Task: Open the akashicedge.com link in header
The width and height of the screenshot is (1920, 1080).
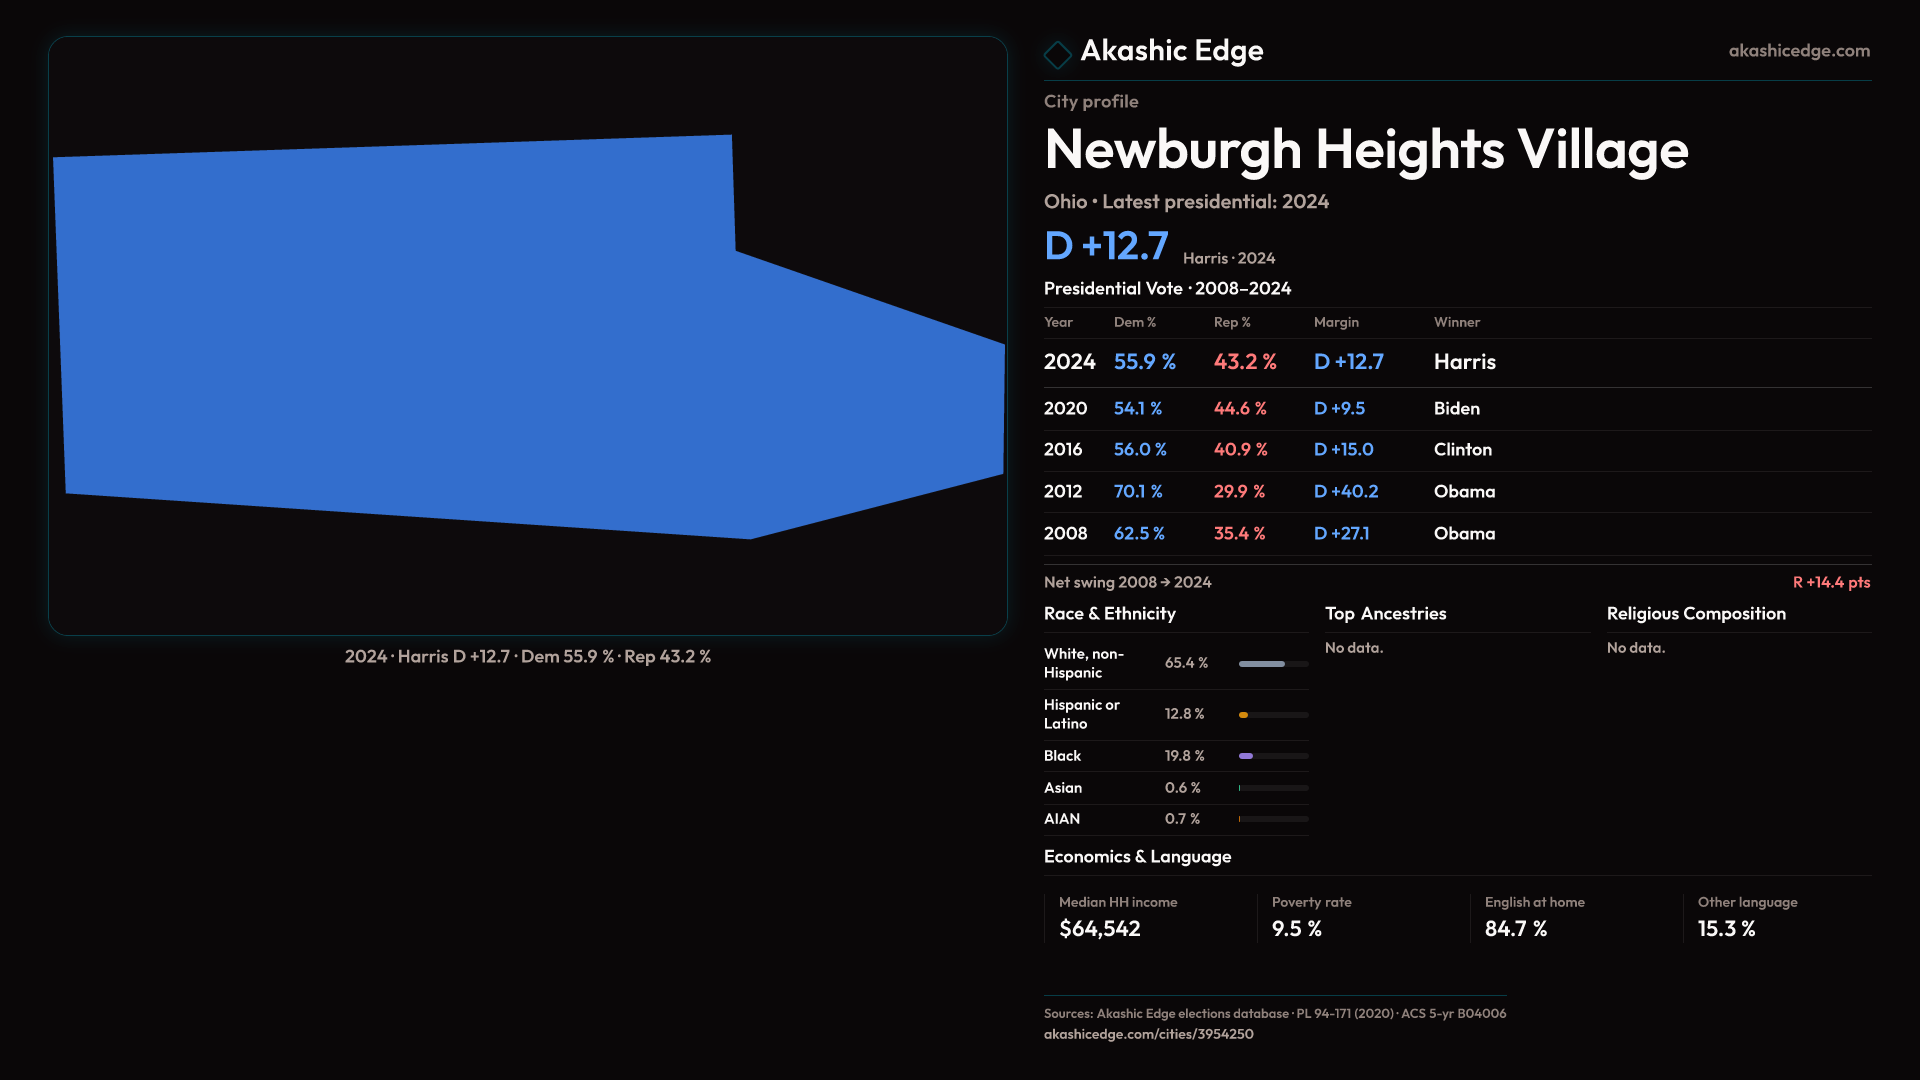Action: tap(1798, 50)
